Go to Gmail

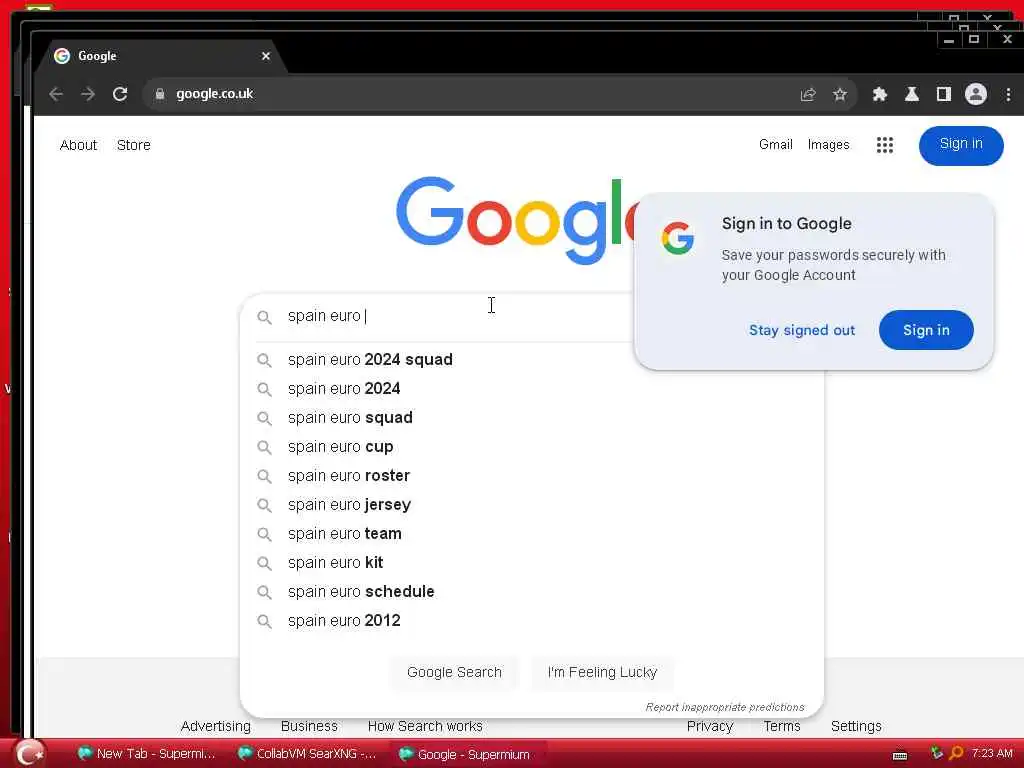coord(775,144)
